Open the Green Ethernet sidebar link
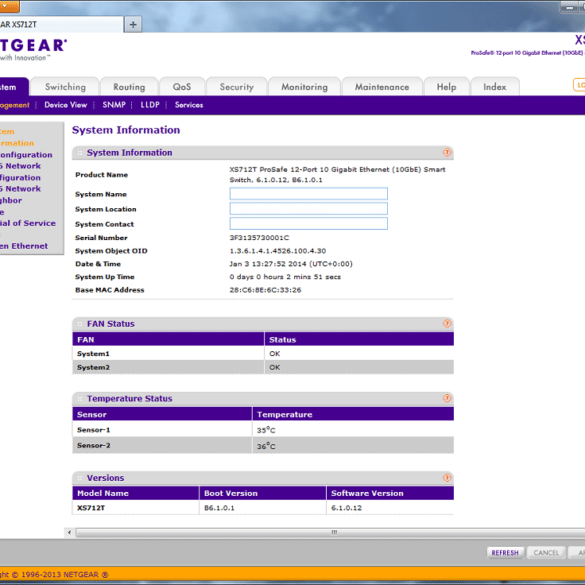 [x=24, y=246]
